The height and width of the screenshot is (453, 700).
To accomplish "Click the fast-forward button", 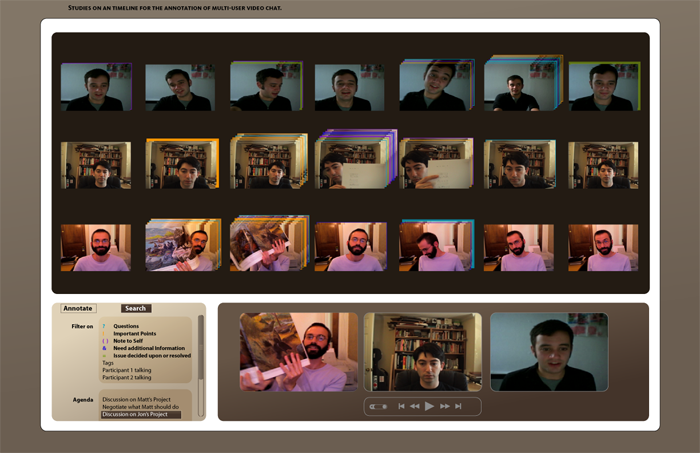I will point(444,406).
